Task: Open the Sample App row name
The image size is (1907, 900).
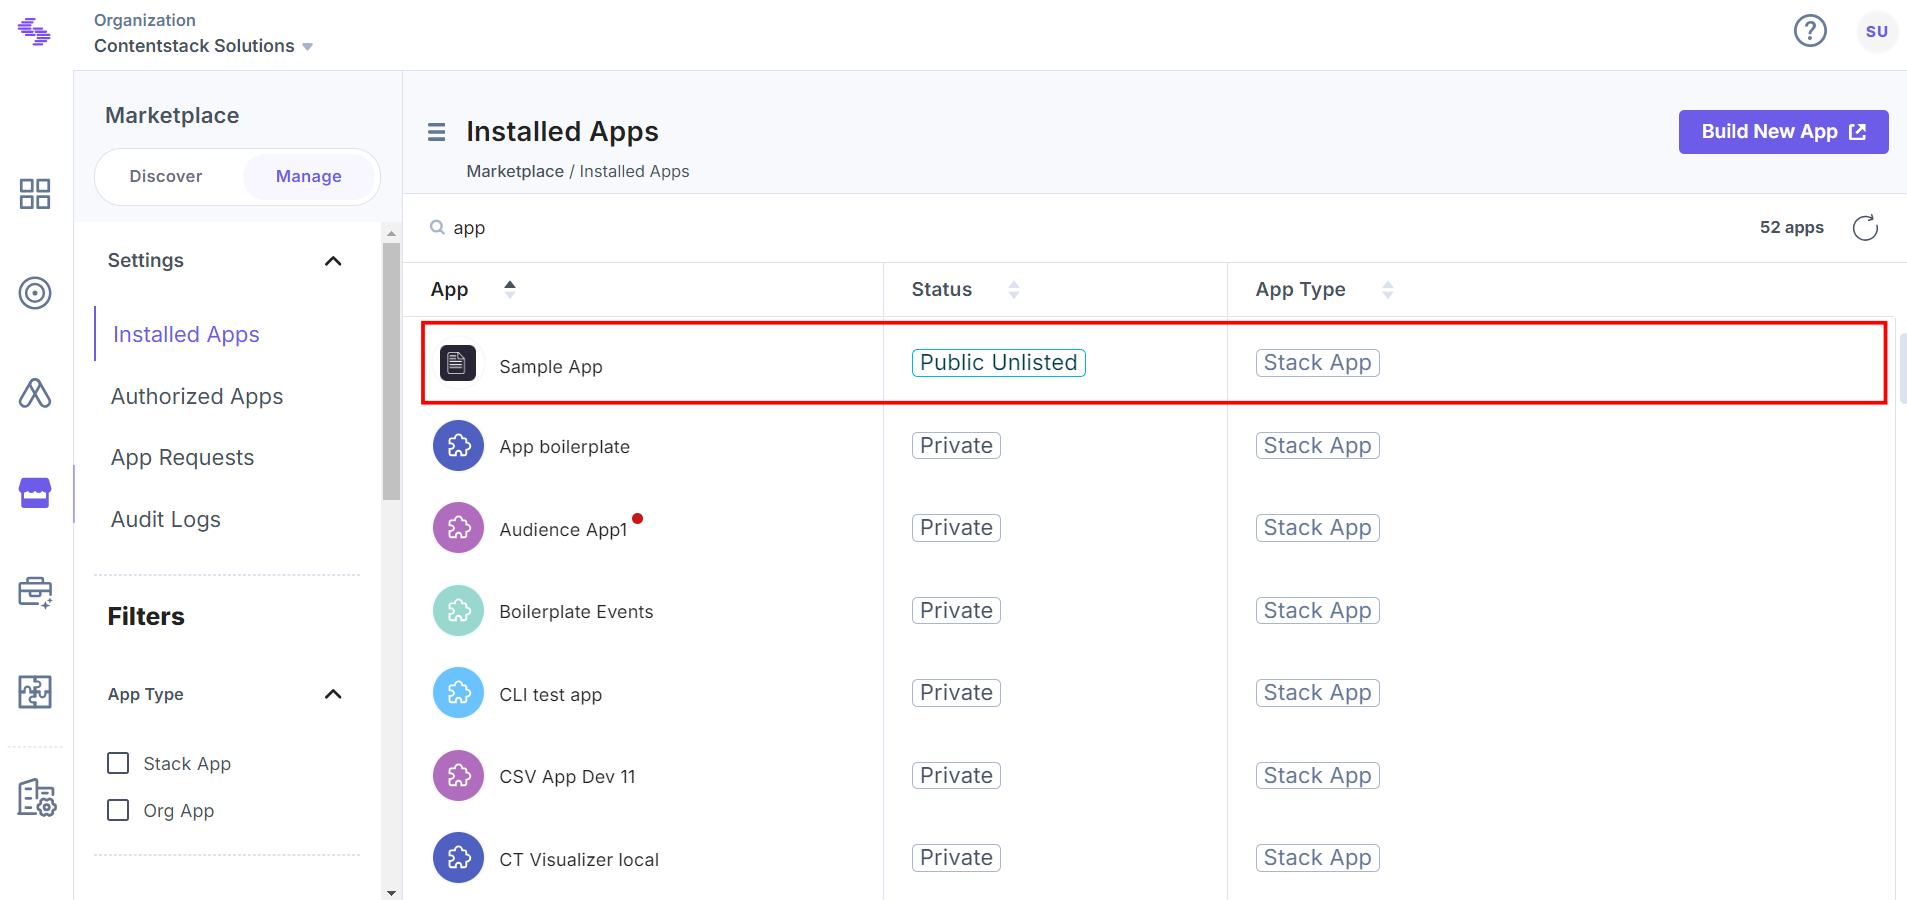Action: pyautogui.click(x=551, y=366)
